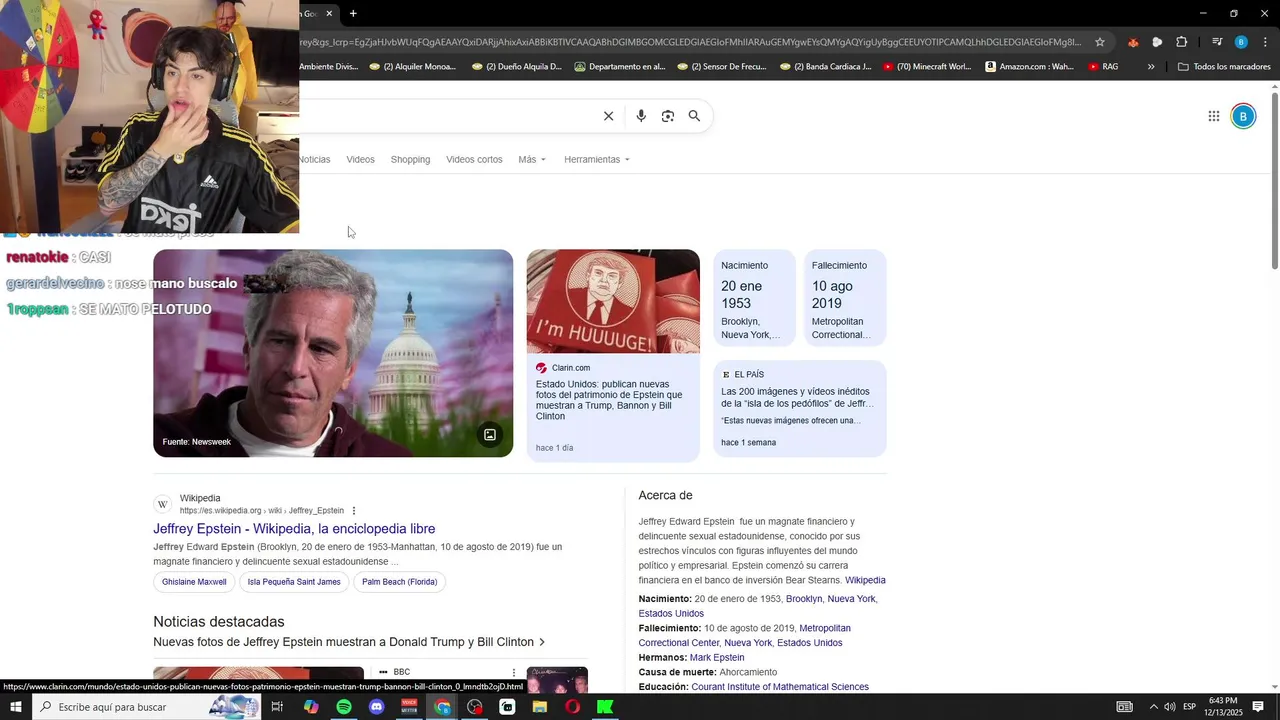The width and height of the screenshot is (1280, 720).
Task: Open the Sensor De Frecu... bookmark
Action: pyautogui.click(x=721, y=67)
